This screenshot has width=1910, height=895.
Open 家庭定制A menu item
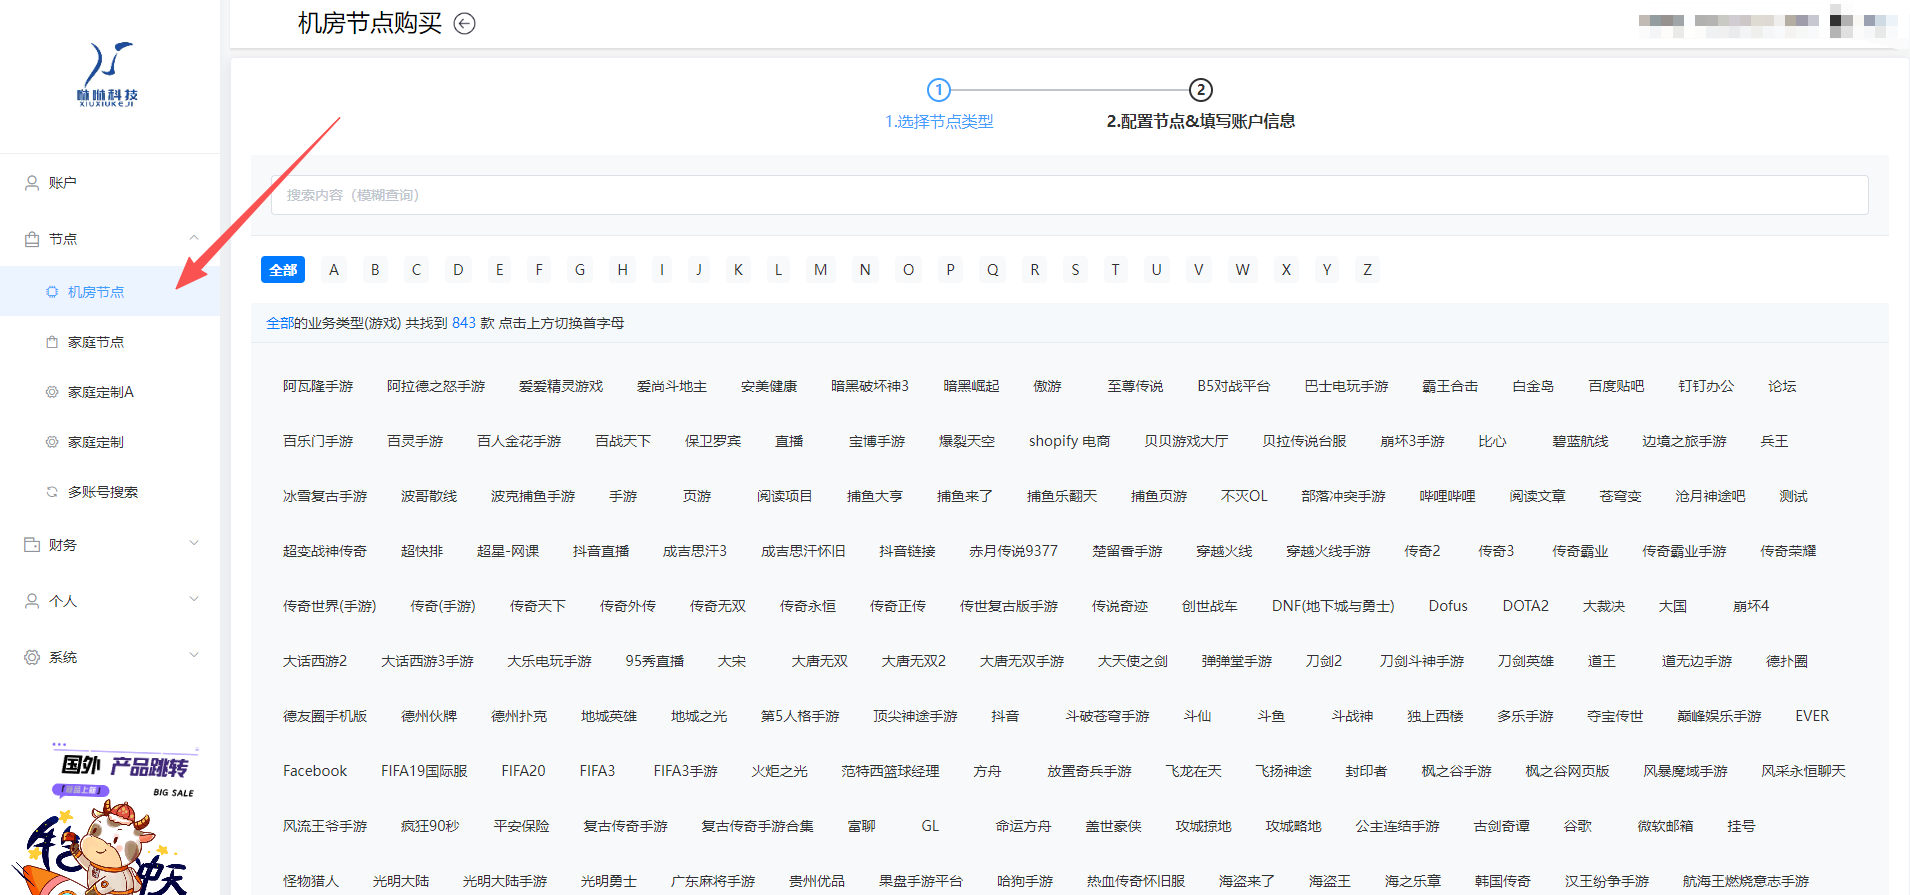click(110, 392)
